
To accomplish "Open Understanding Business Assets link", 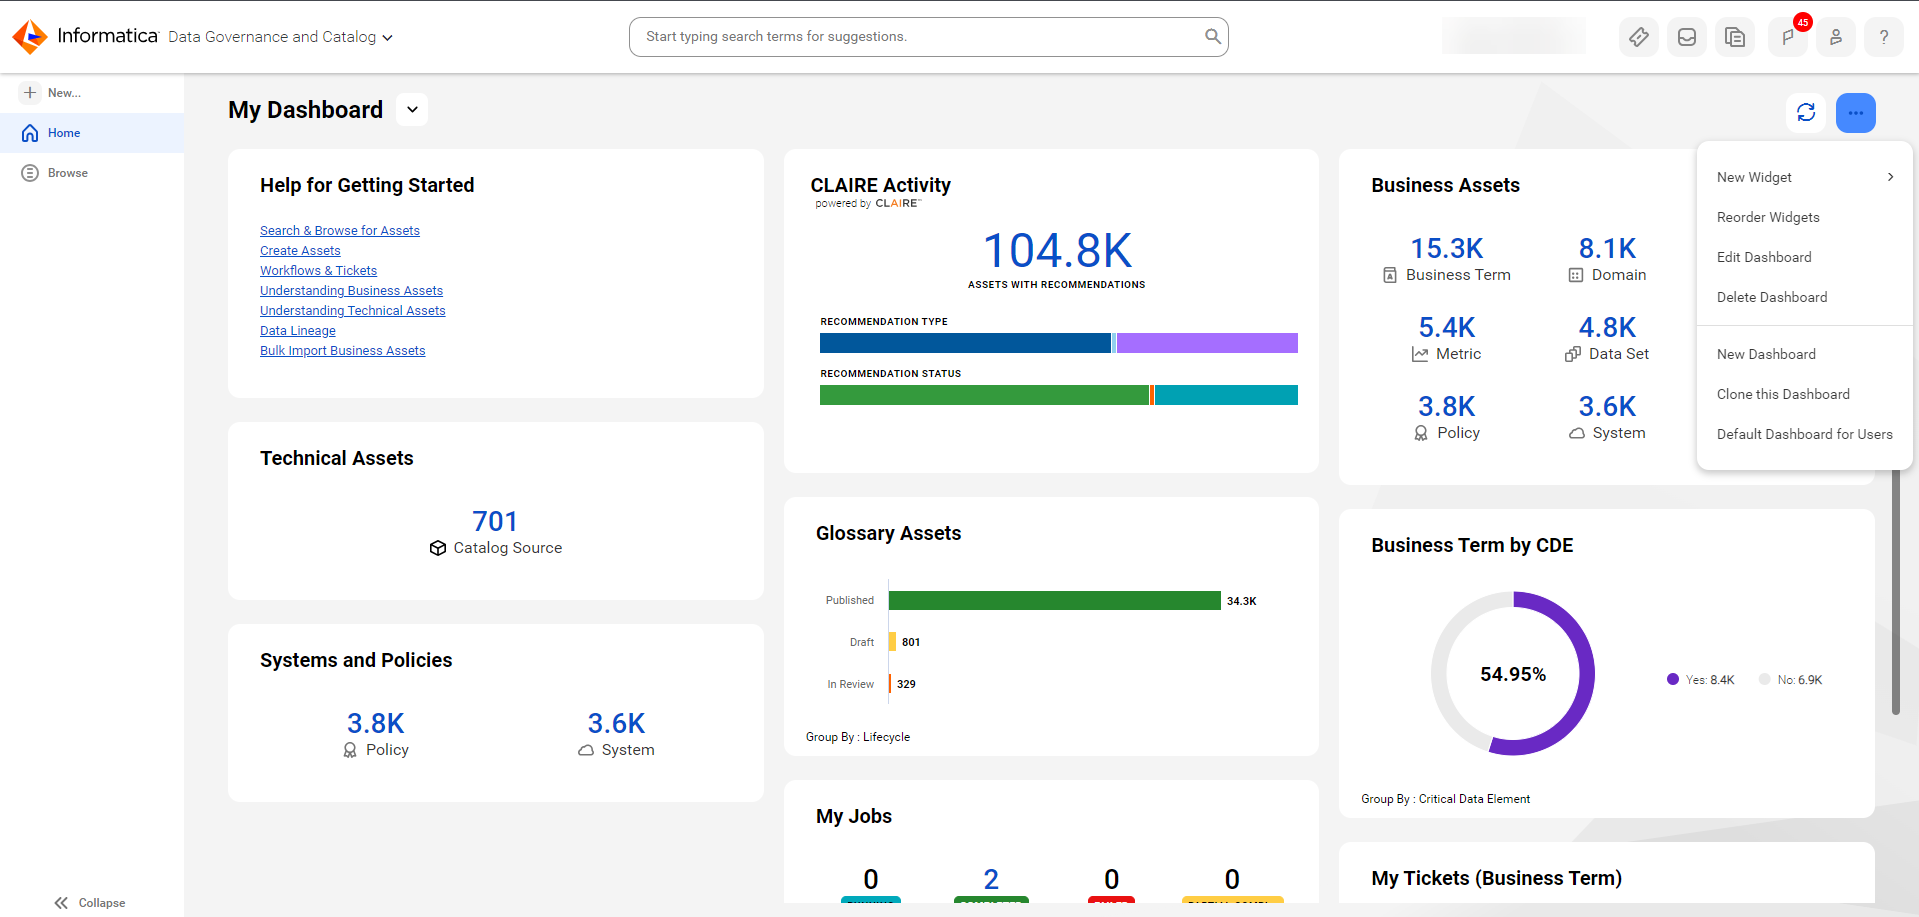I will [351, 291].
